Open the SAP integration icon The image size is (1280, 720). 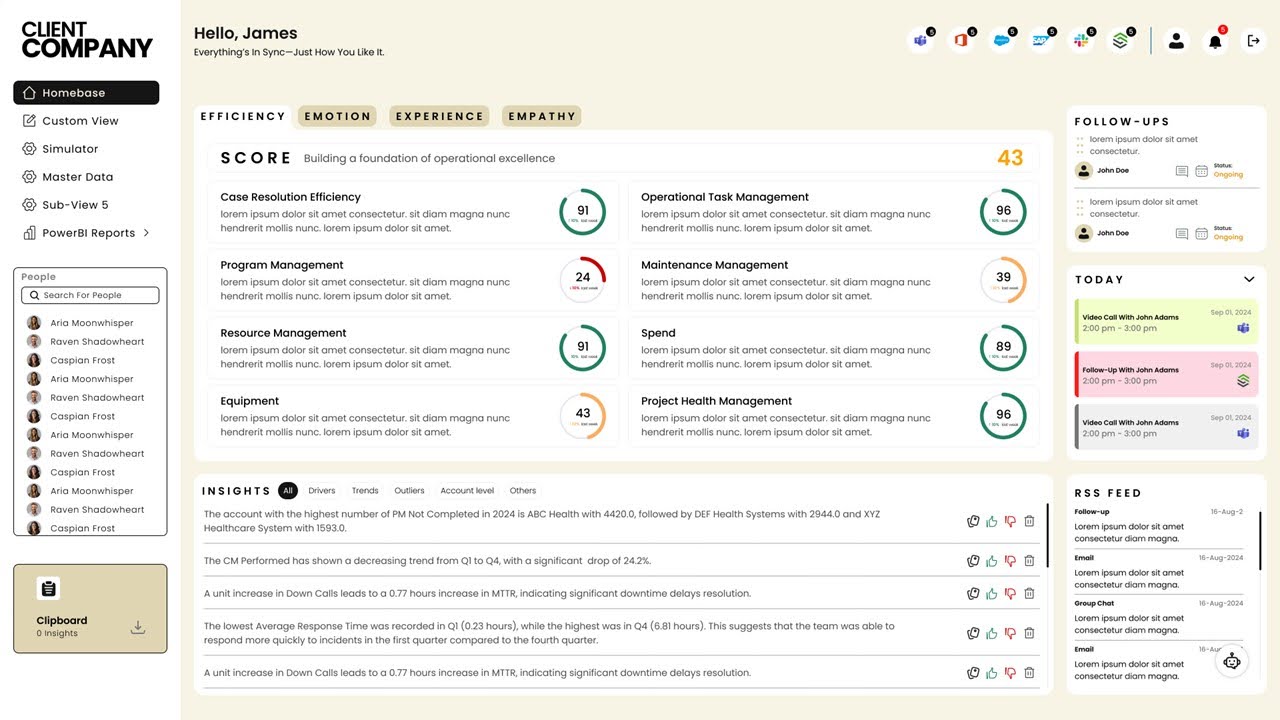[1041, 41]
